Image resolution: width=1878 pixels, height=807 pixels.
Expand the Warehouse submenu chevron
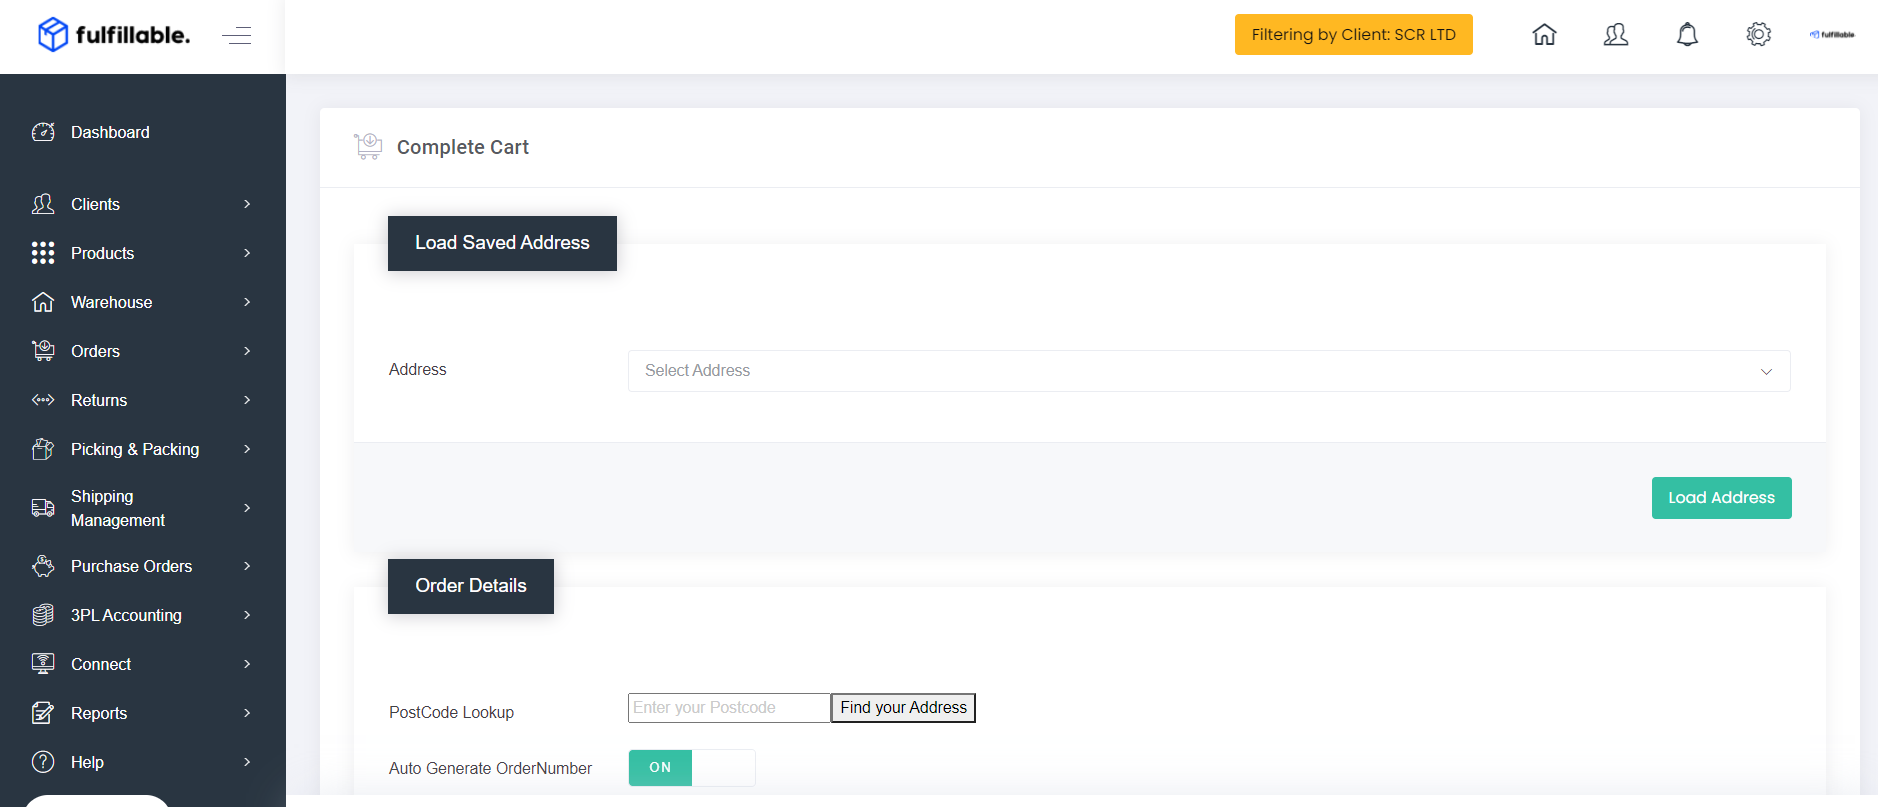[x=247, y=302]
